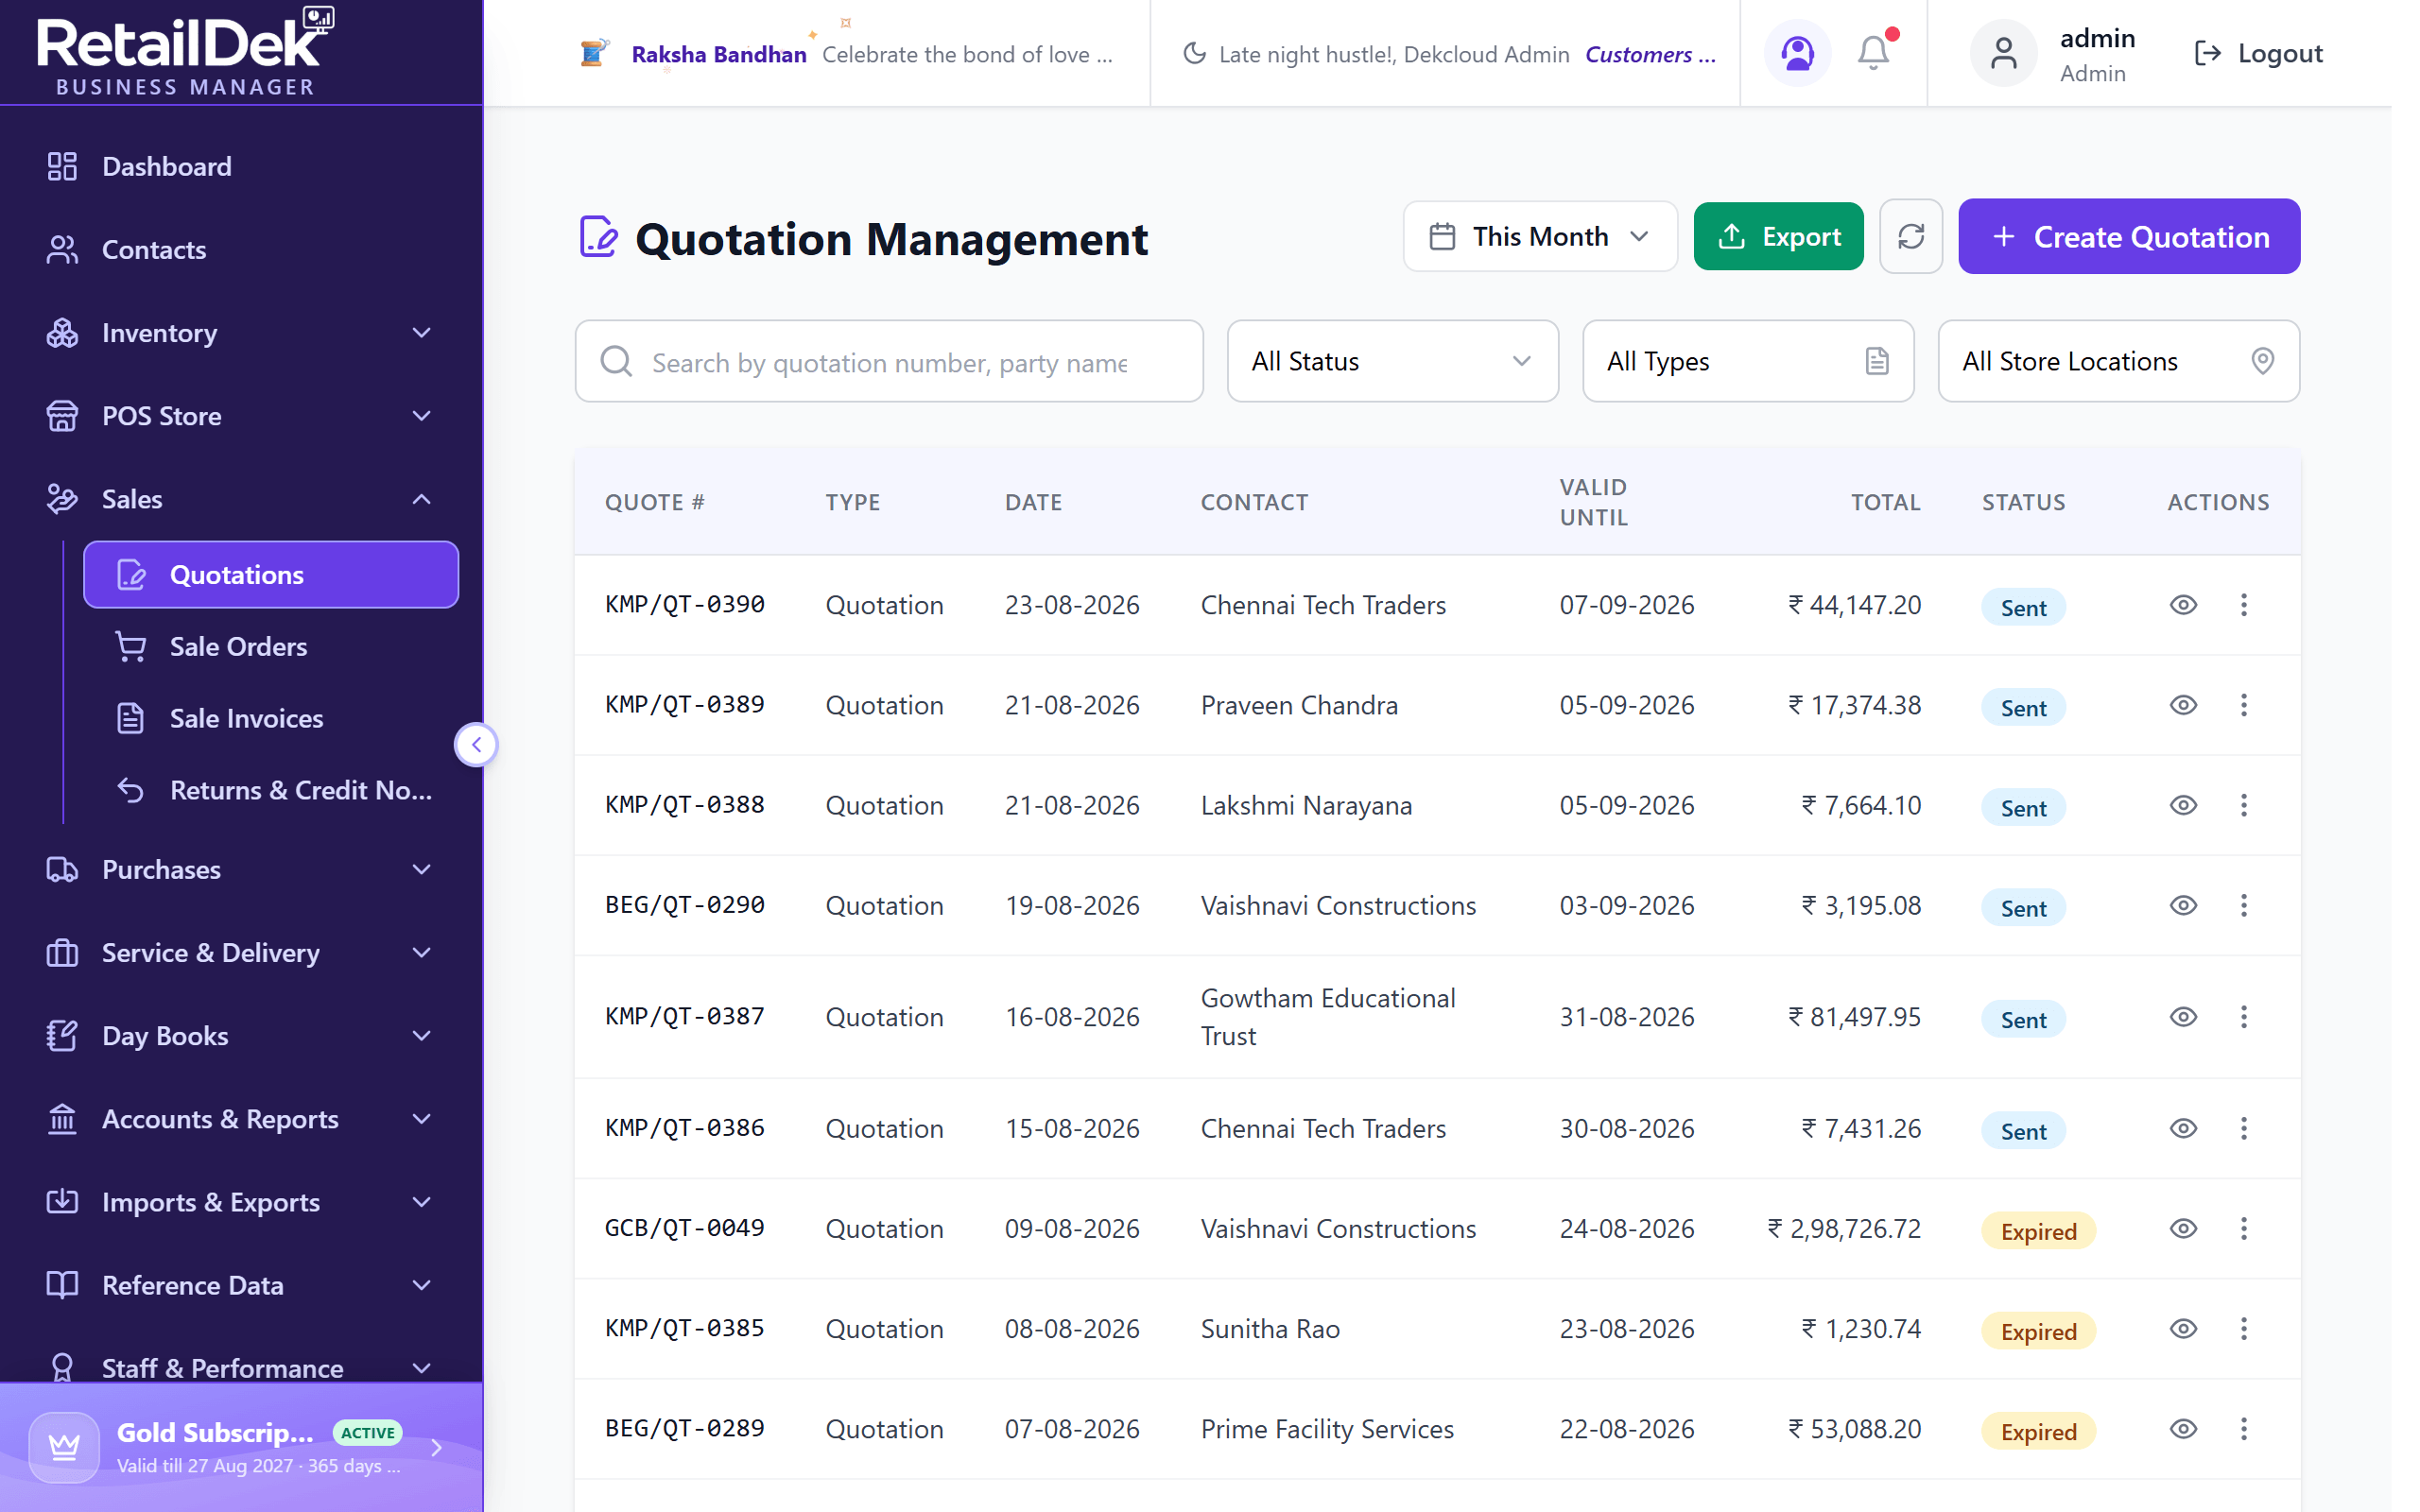Screen dimensions: 2420x1512
Task: Click the notification bell icon
Action: pyautogui.click(x=1873, y=53)
